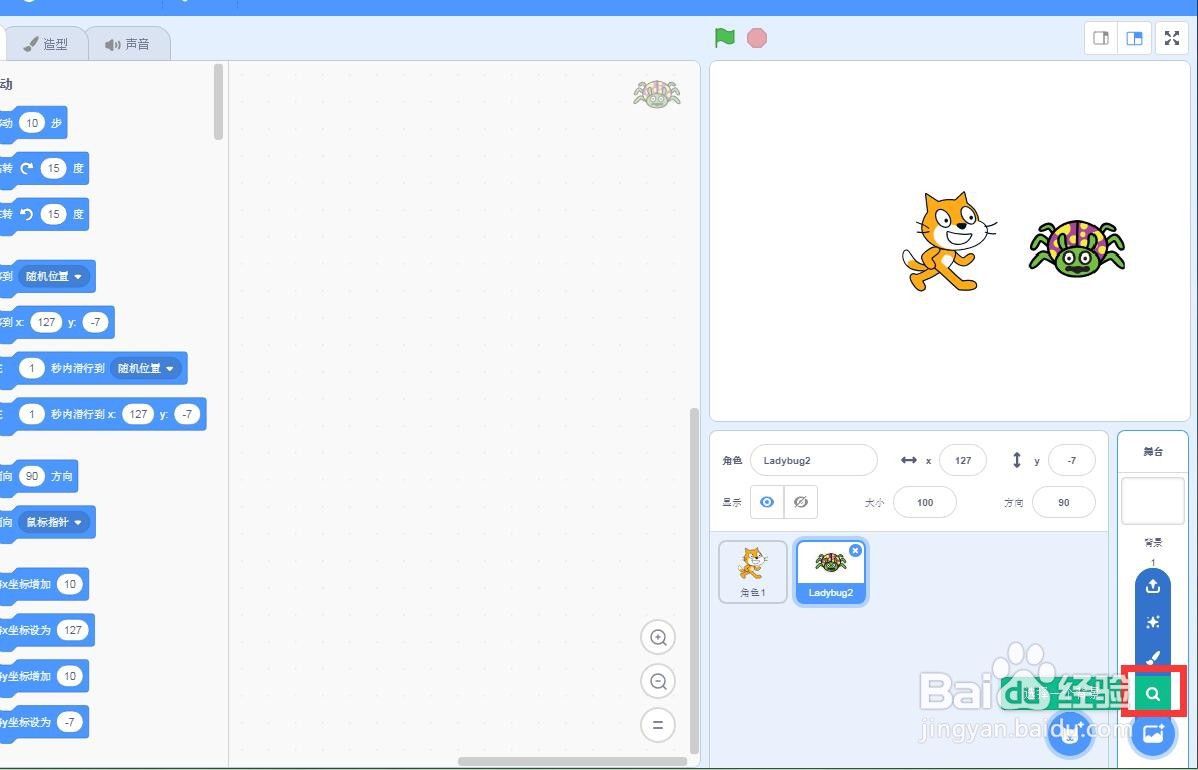The height and width of the screenshot is (770, 1198).
Task: Zoom out the script workspace
Action: [x=658, y=681]
